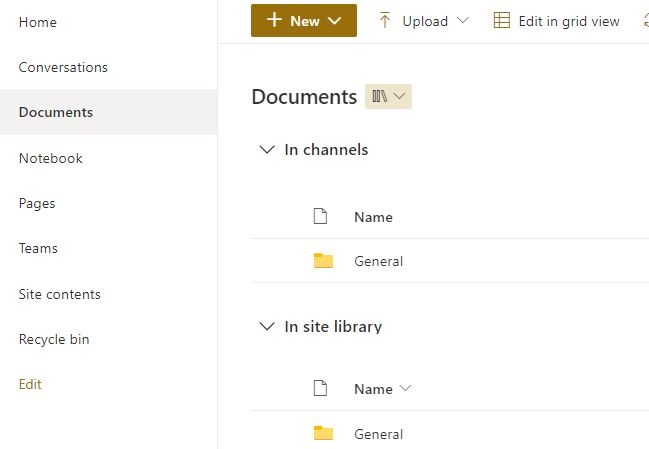
Task: Click the General folder icon under In channels
Action: (323, 261)
